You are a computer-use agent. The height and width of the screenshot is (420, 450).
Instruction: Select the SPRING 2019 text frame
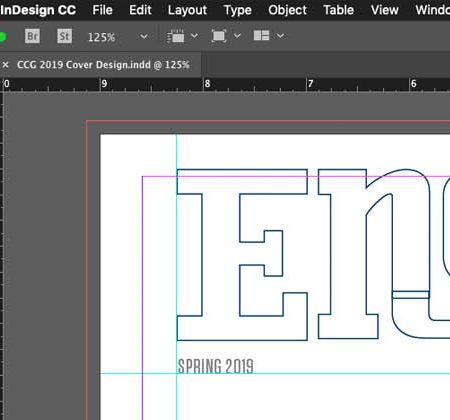(215, 366)
